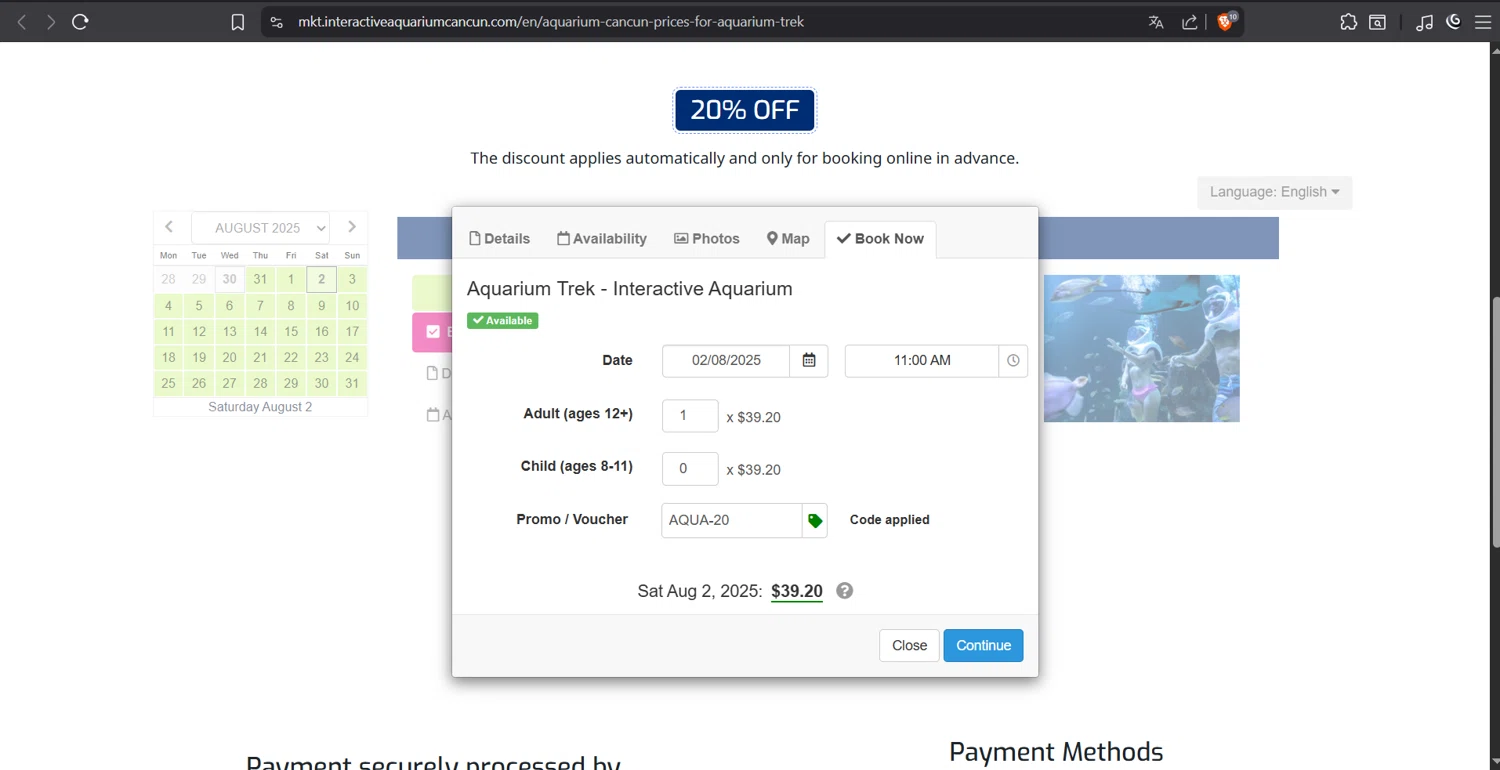Open the AUGUST 2025 month dropdown
The image size is (1500, 770).
click(260, 228)
